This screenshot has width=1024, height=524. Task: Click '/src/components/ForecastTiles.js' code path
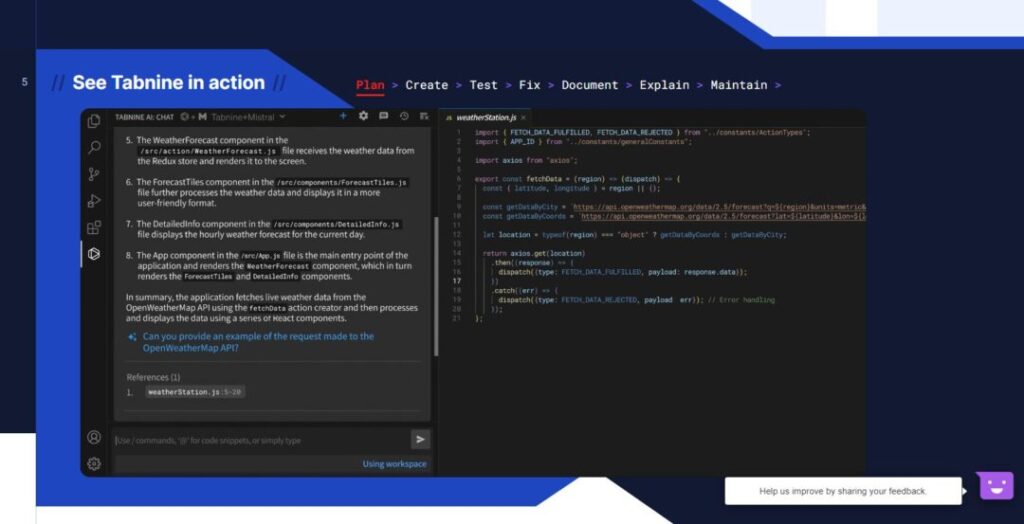[343, 183]
